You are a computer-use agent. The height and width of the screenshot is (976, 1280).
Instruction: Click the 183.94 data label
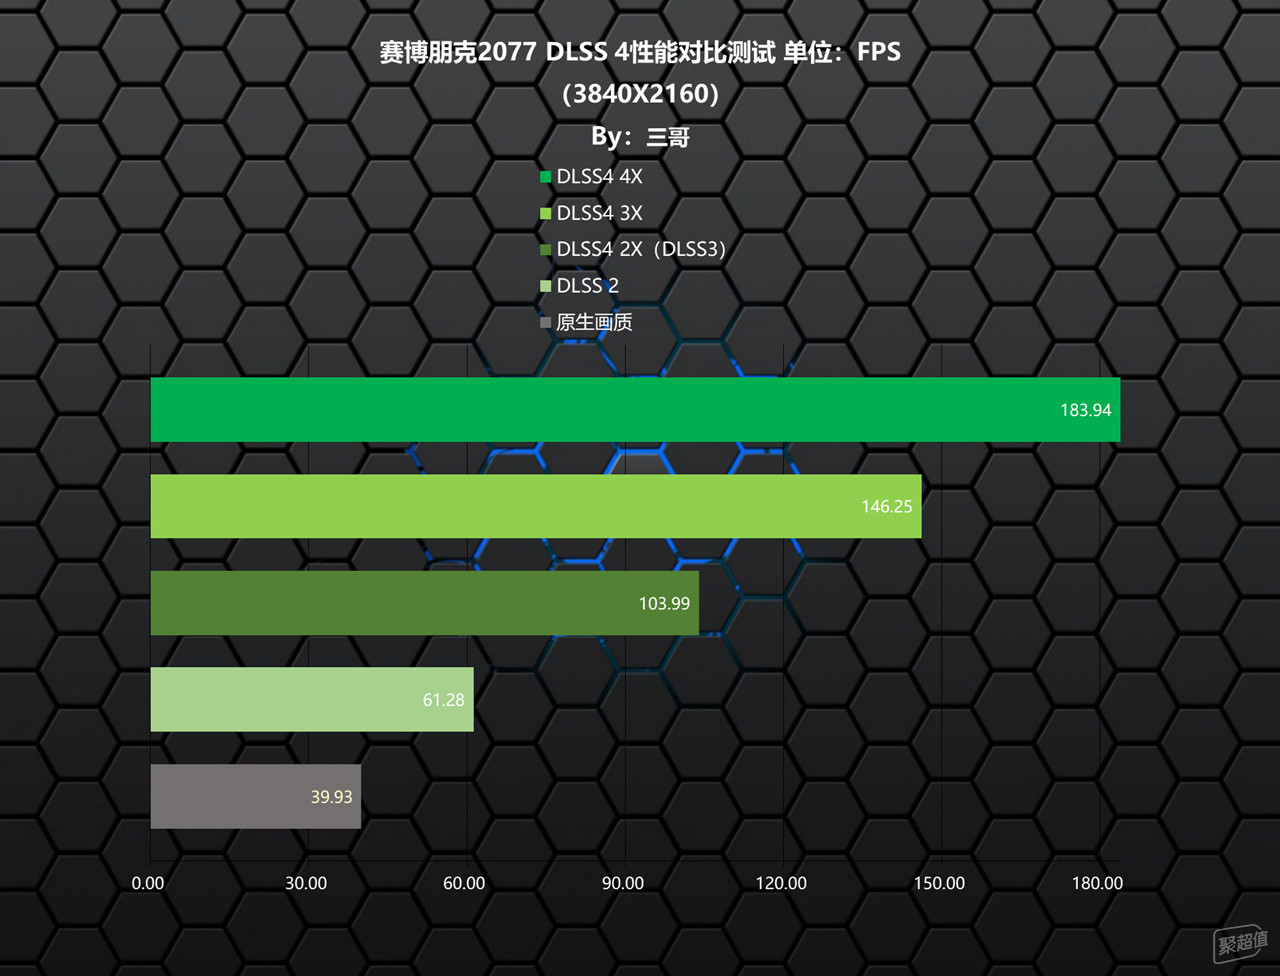(1086, 410)
